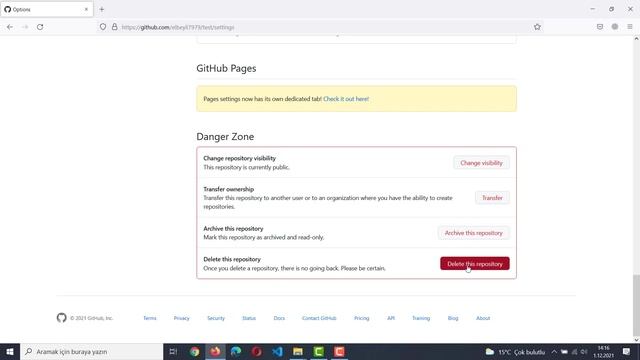Click 'This repository is currently public.' text
This screenshot has width=640, height=360.
click(247, 167)
